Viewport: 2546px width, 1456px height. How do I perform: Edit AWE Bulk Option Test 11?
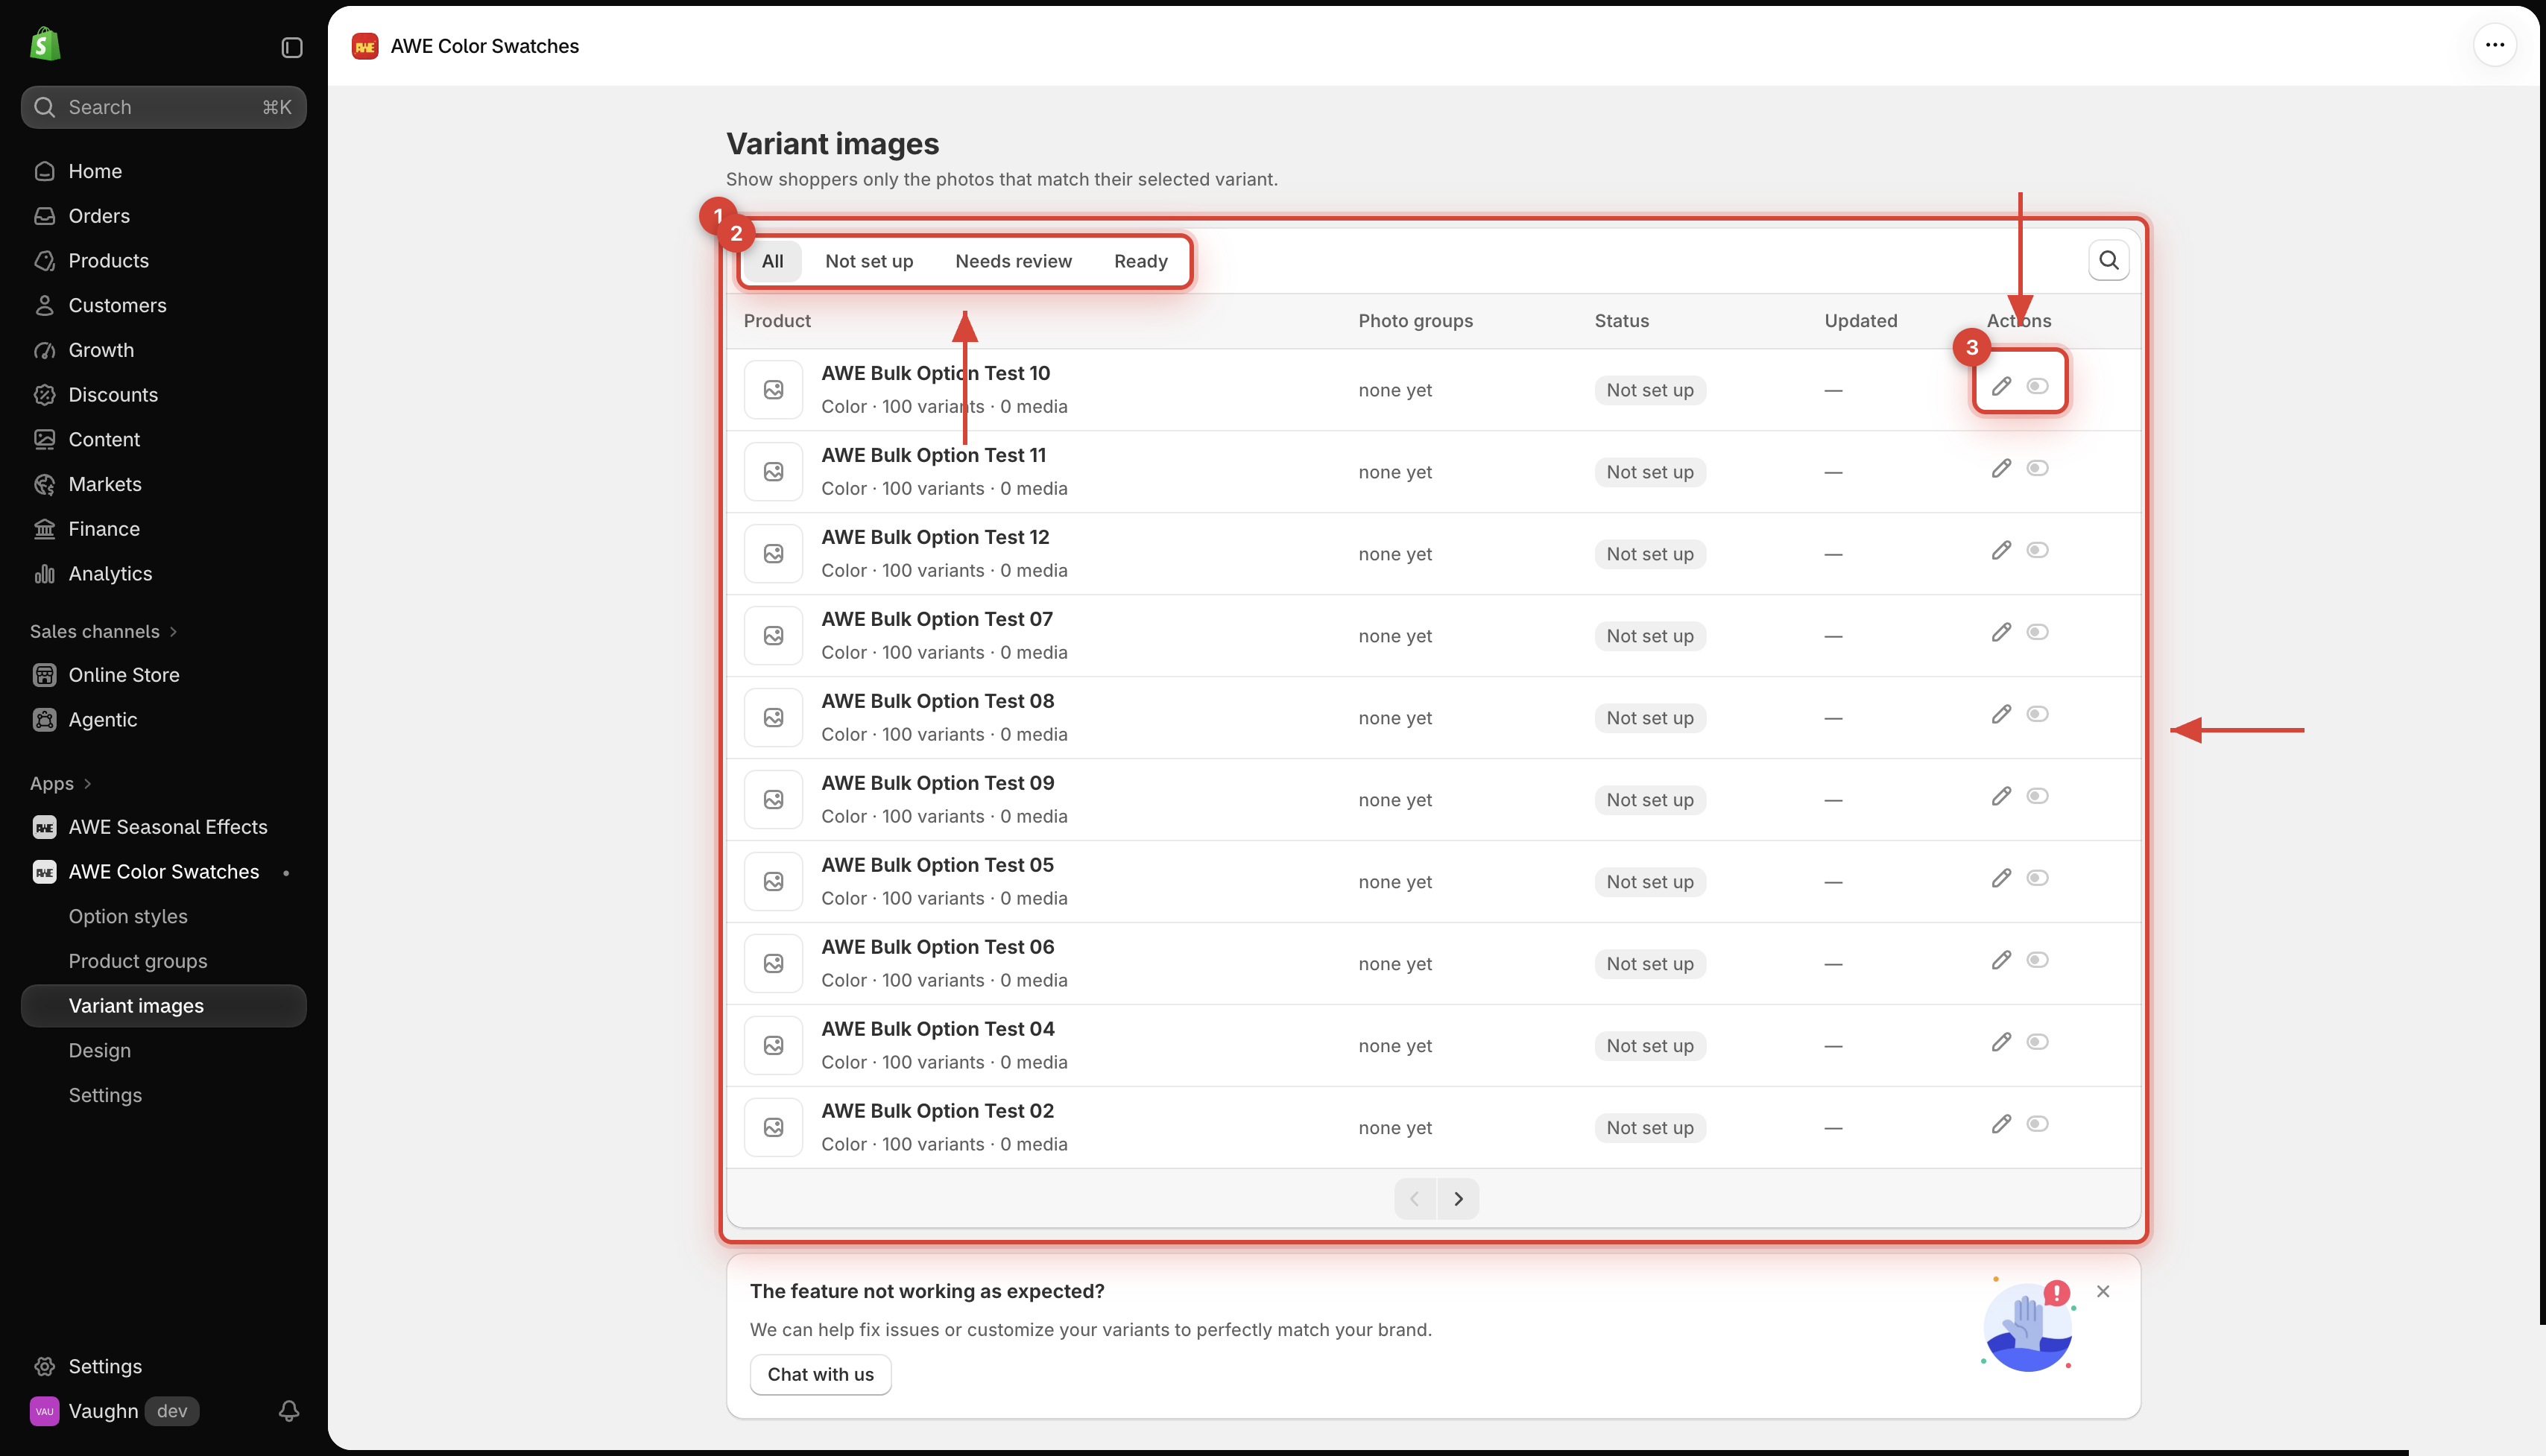2001,468
